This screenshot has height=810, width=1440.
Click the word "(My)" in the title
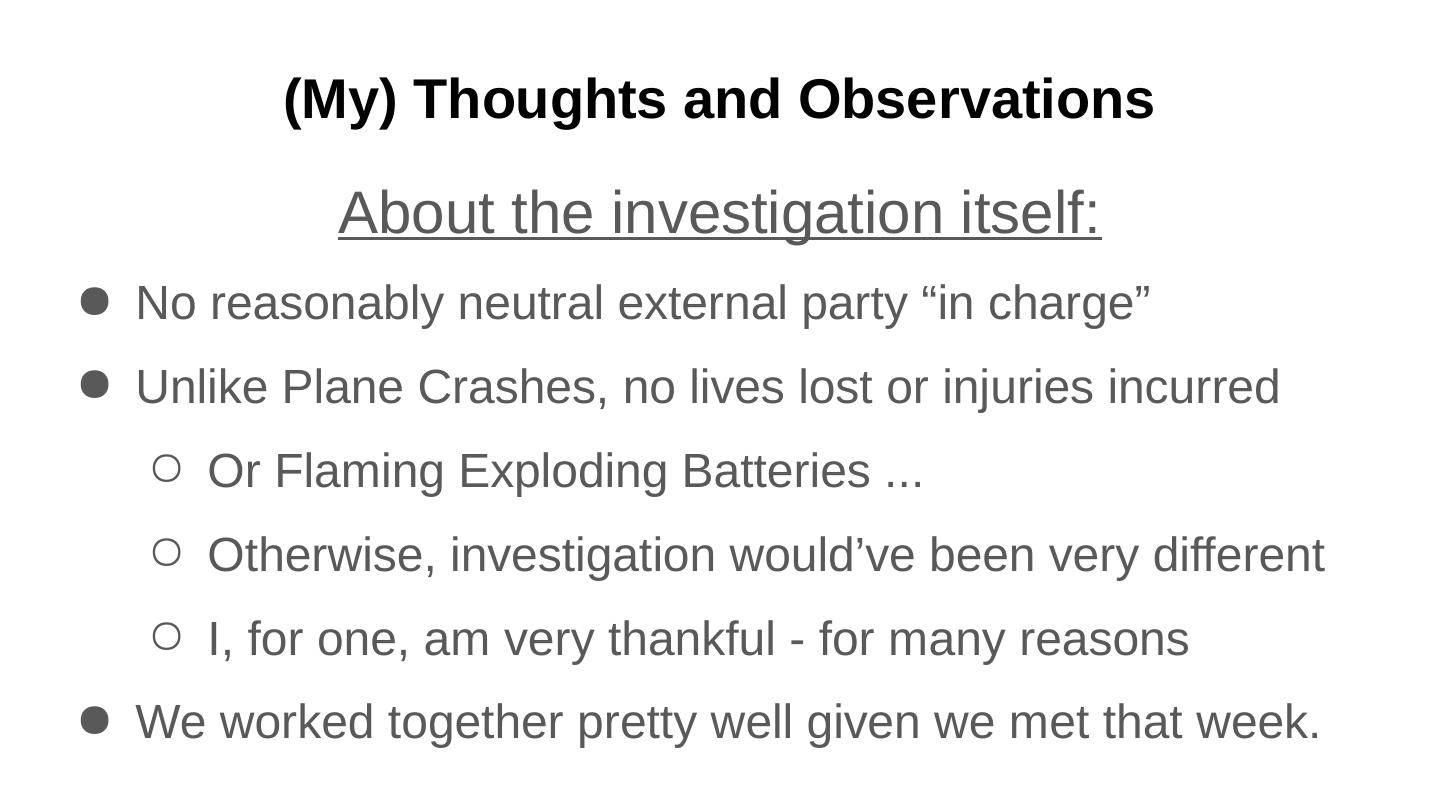[340, 99]
